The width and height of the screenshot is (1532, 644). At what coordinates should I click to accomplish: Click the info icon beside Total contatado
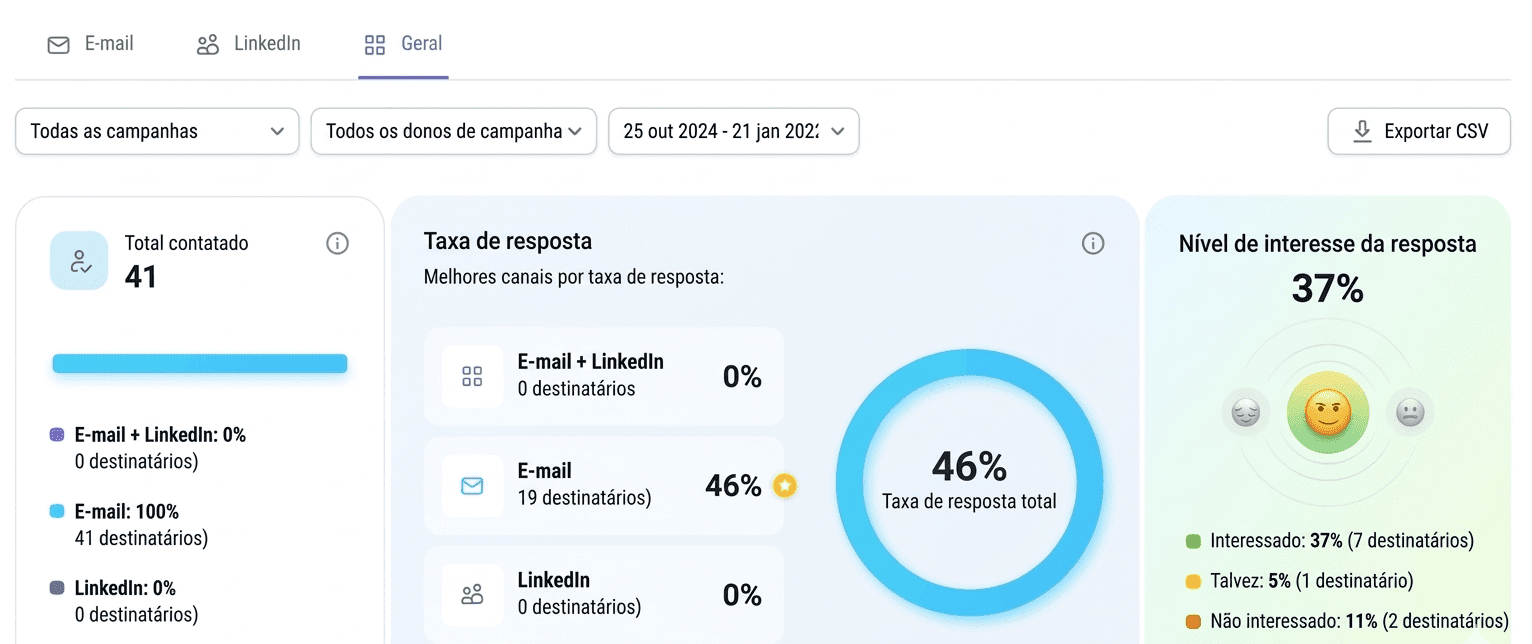tap(337, 243)
